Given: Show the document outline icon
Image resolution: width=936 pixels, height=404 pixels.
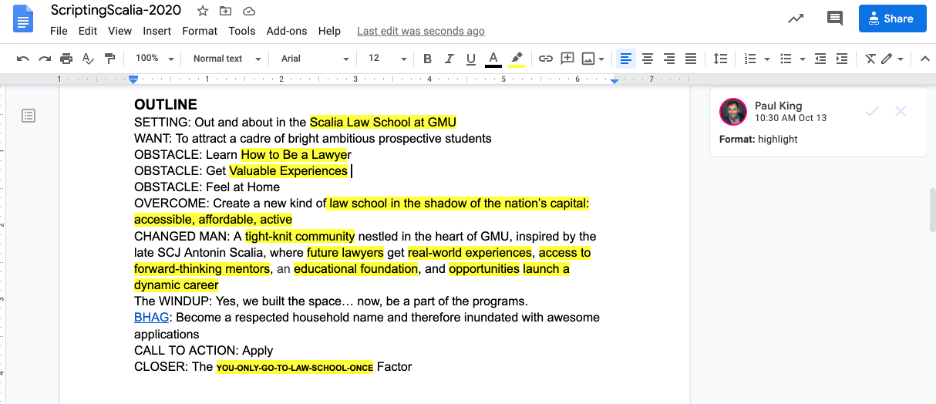Looking at the screenshot, I should [28, 116].
